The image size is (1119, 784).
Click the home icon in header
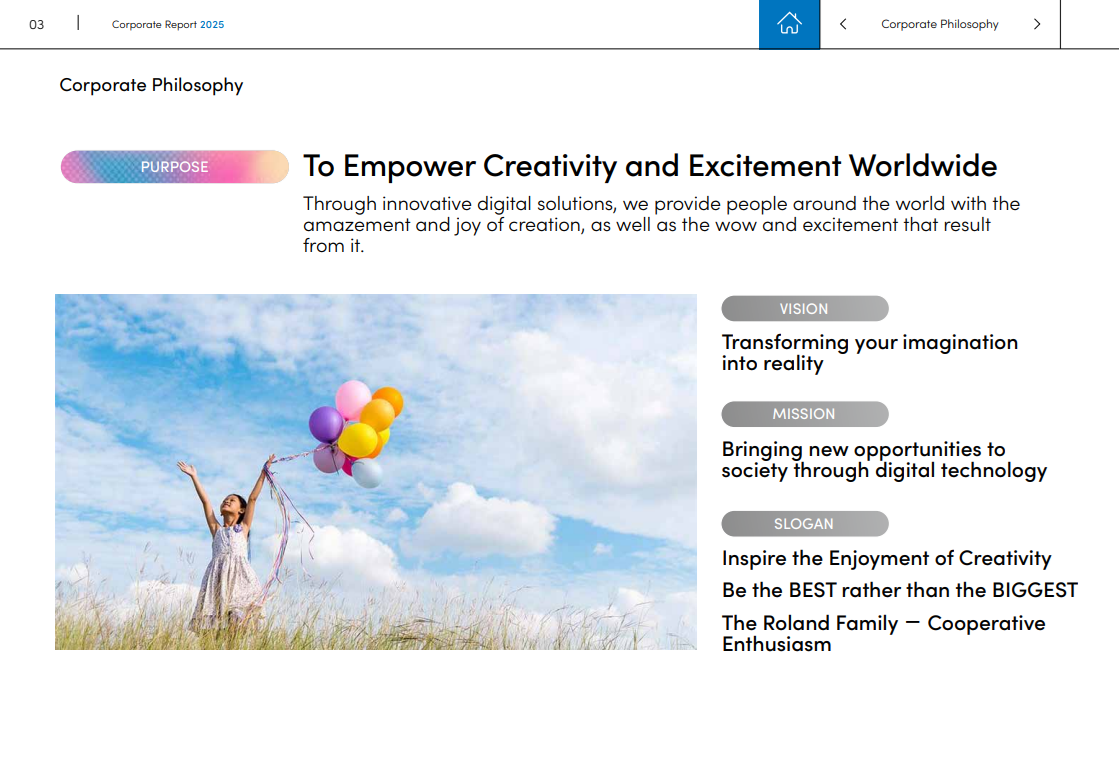[x=789, y=24]
